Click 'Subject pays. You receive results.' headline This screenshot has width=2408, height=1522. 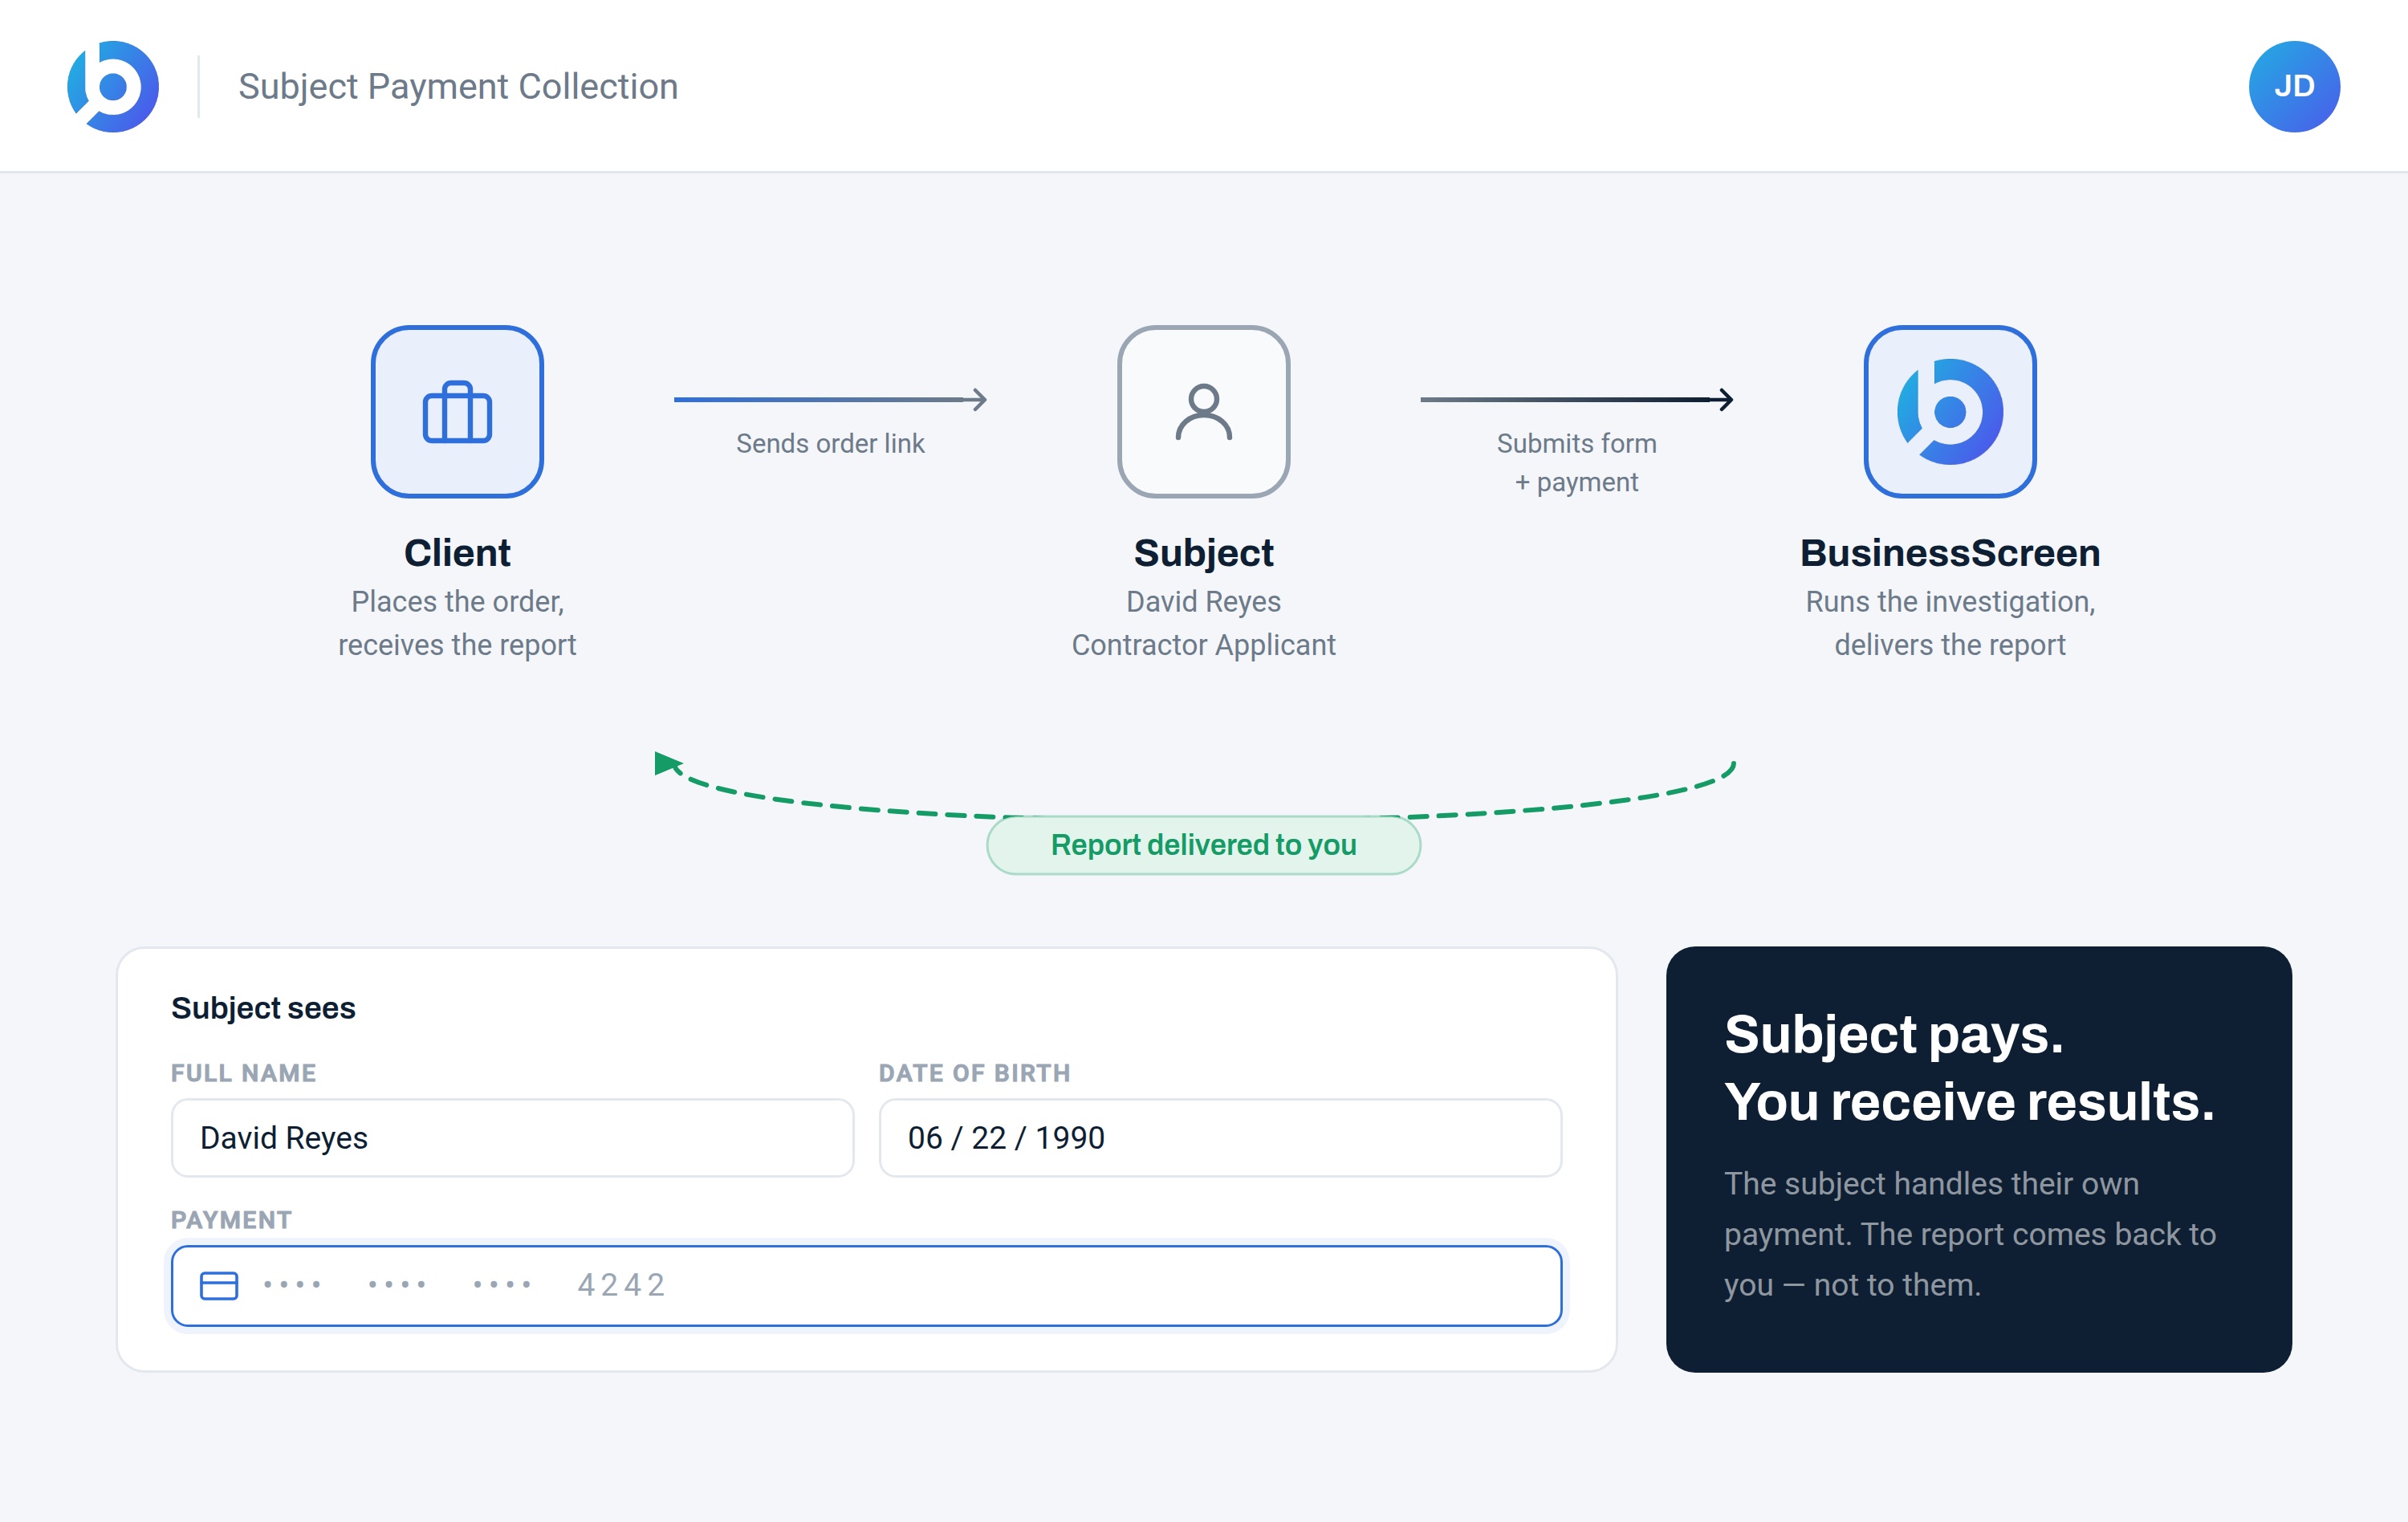click(x=1969, y=1068)
